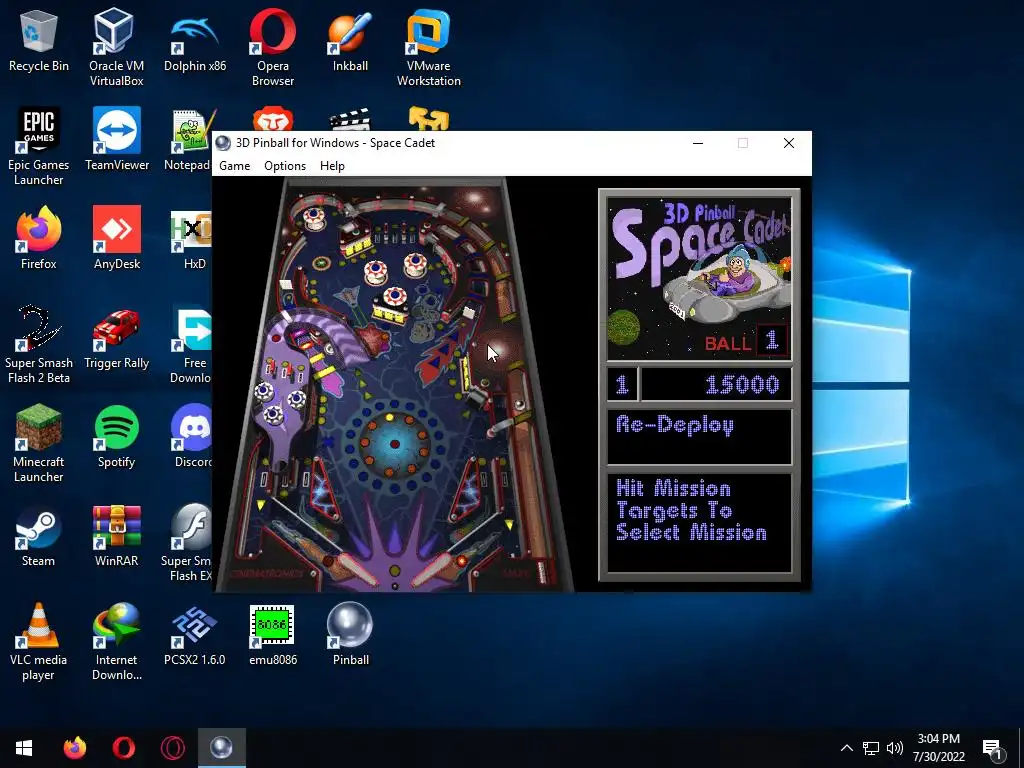Select the Oracle VM VirtualBox icon
Viewport: 1024px width, 768px height.
(x=116, y=47)
